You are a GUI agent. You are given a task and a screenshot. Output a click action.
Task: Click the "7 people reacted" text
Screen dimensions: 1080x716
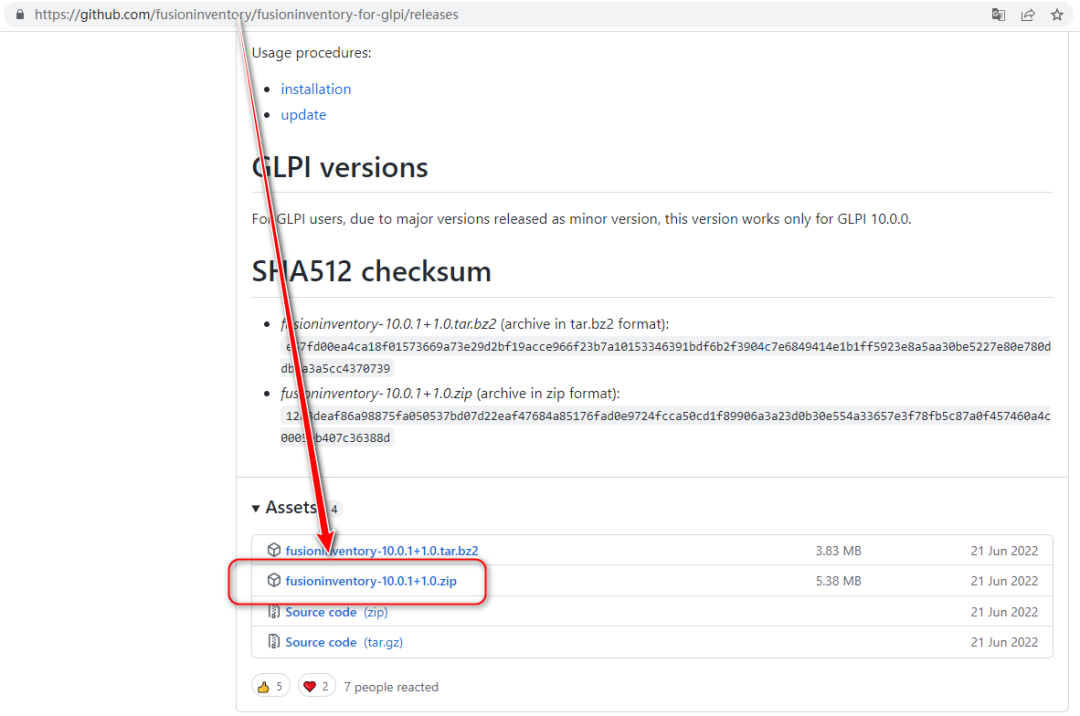coord(391,687)
